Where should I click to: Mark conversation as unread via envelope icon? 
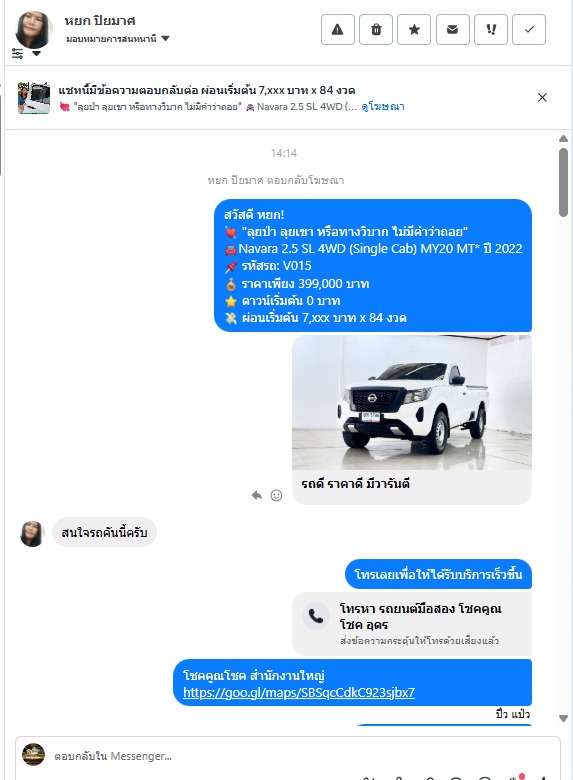453,30
